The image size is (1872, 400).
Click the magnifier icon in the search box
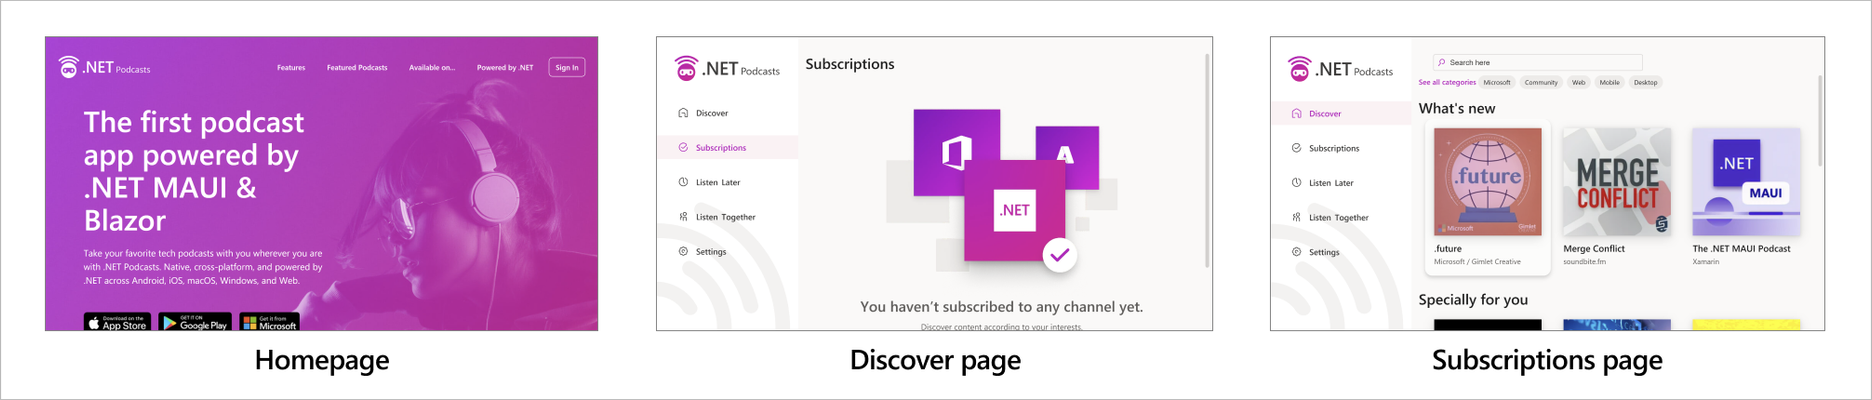pos(1441,62)
